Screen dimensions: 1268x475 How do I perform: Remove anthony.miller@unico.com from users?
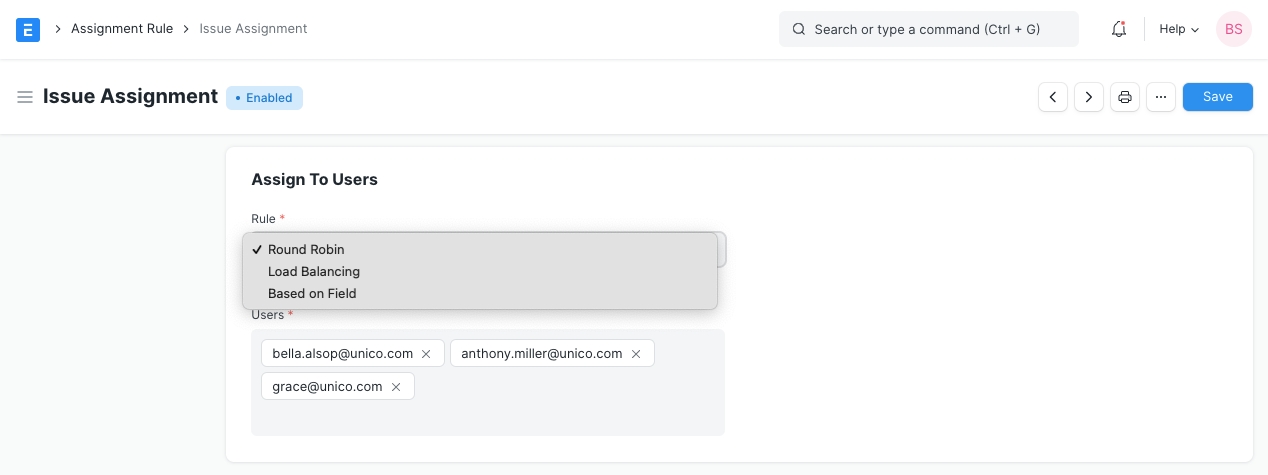636,354
